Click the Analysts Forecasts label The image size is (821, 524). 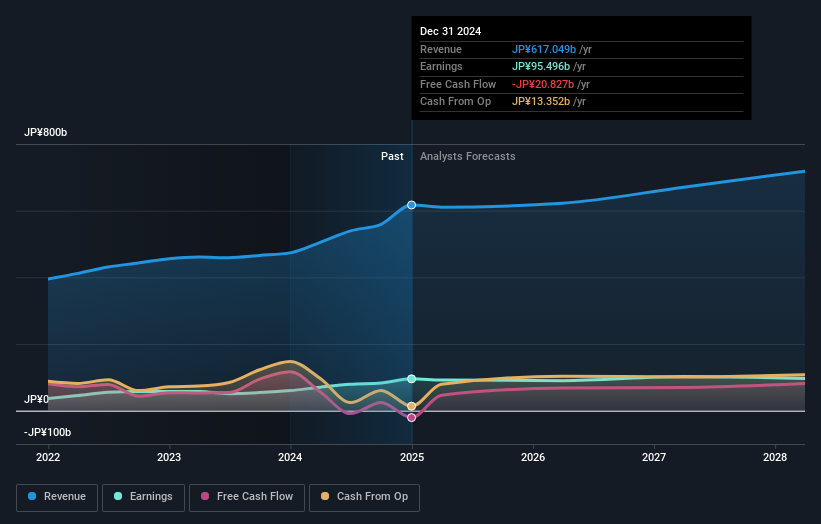[x=468, y=157]
